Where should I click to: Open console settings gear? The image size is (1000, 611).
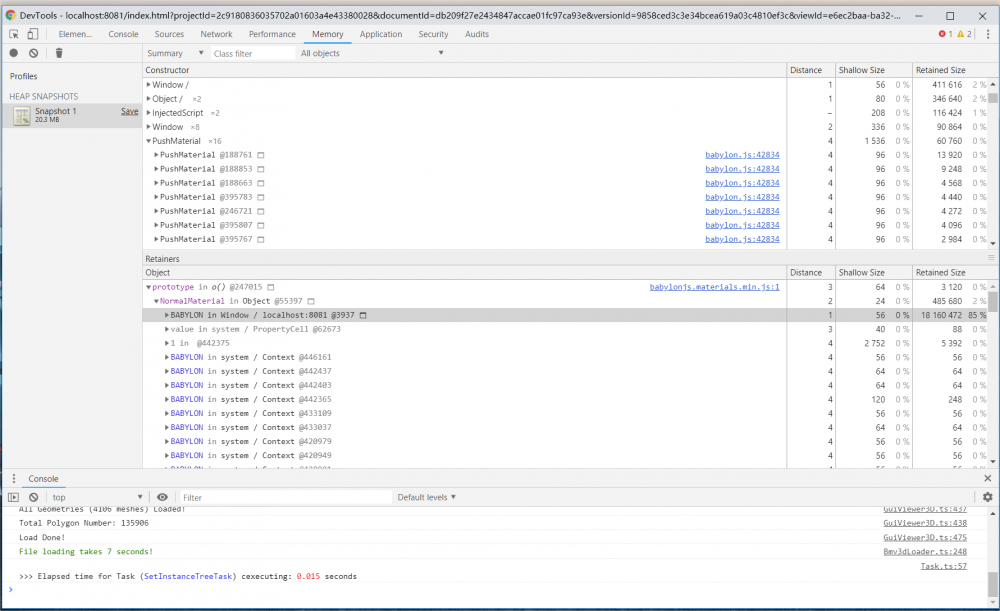pos(987,497)
